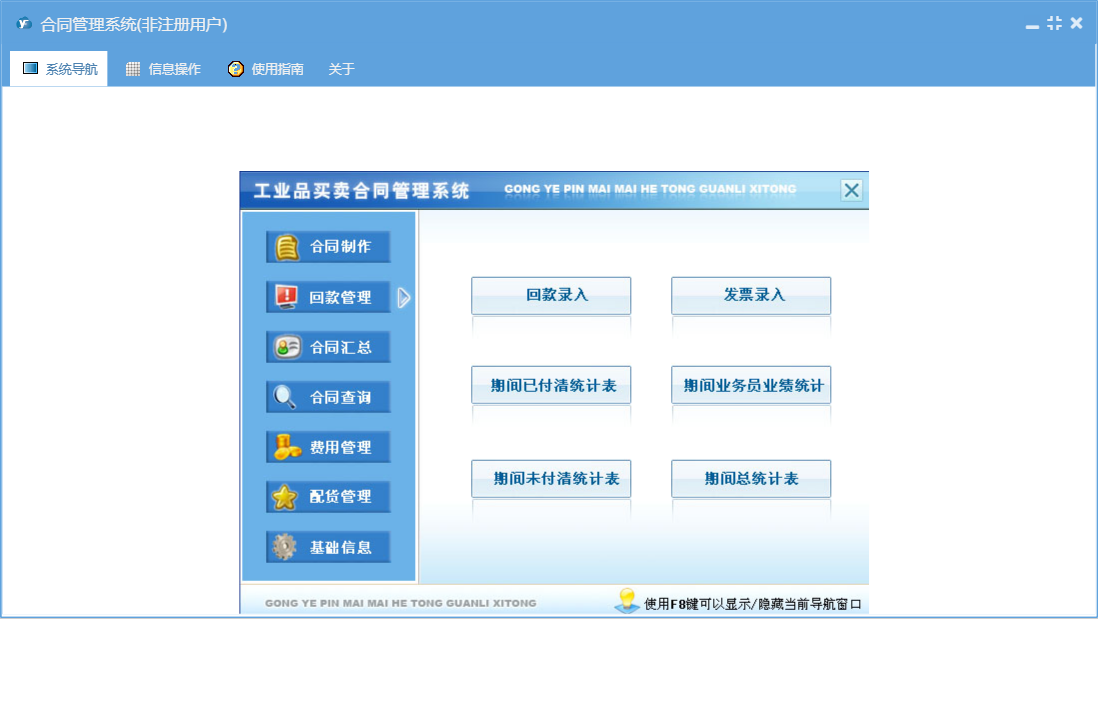The width and height of the screenshot is (1098, 728).
Task: Click the question mark icon on 使用指南
Action: coord(236,69)
